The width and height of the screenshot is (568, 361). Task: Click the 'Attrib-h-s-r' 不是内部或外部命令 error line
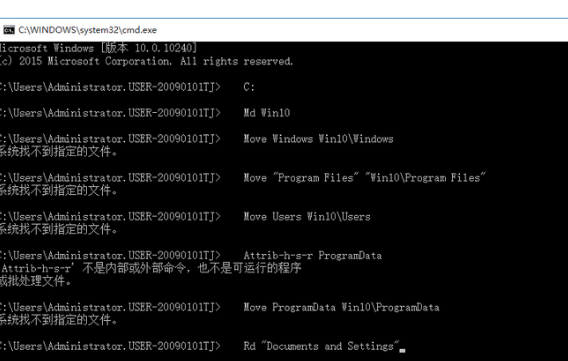151,268
